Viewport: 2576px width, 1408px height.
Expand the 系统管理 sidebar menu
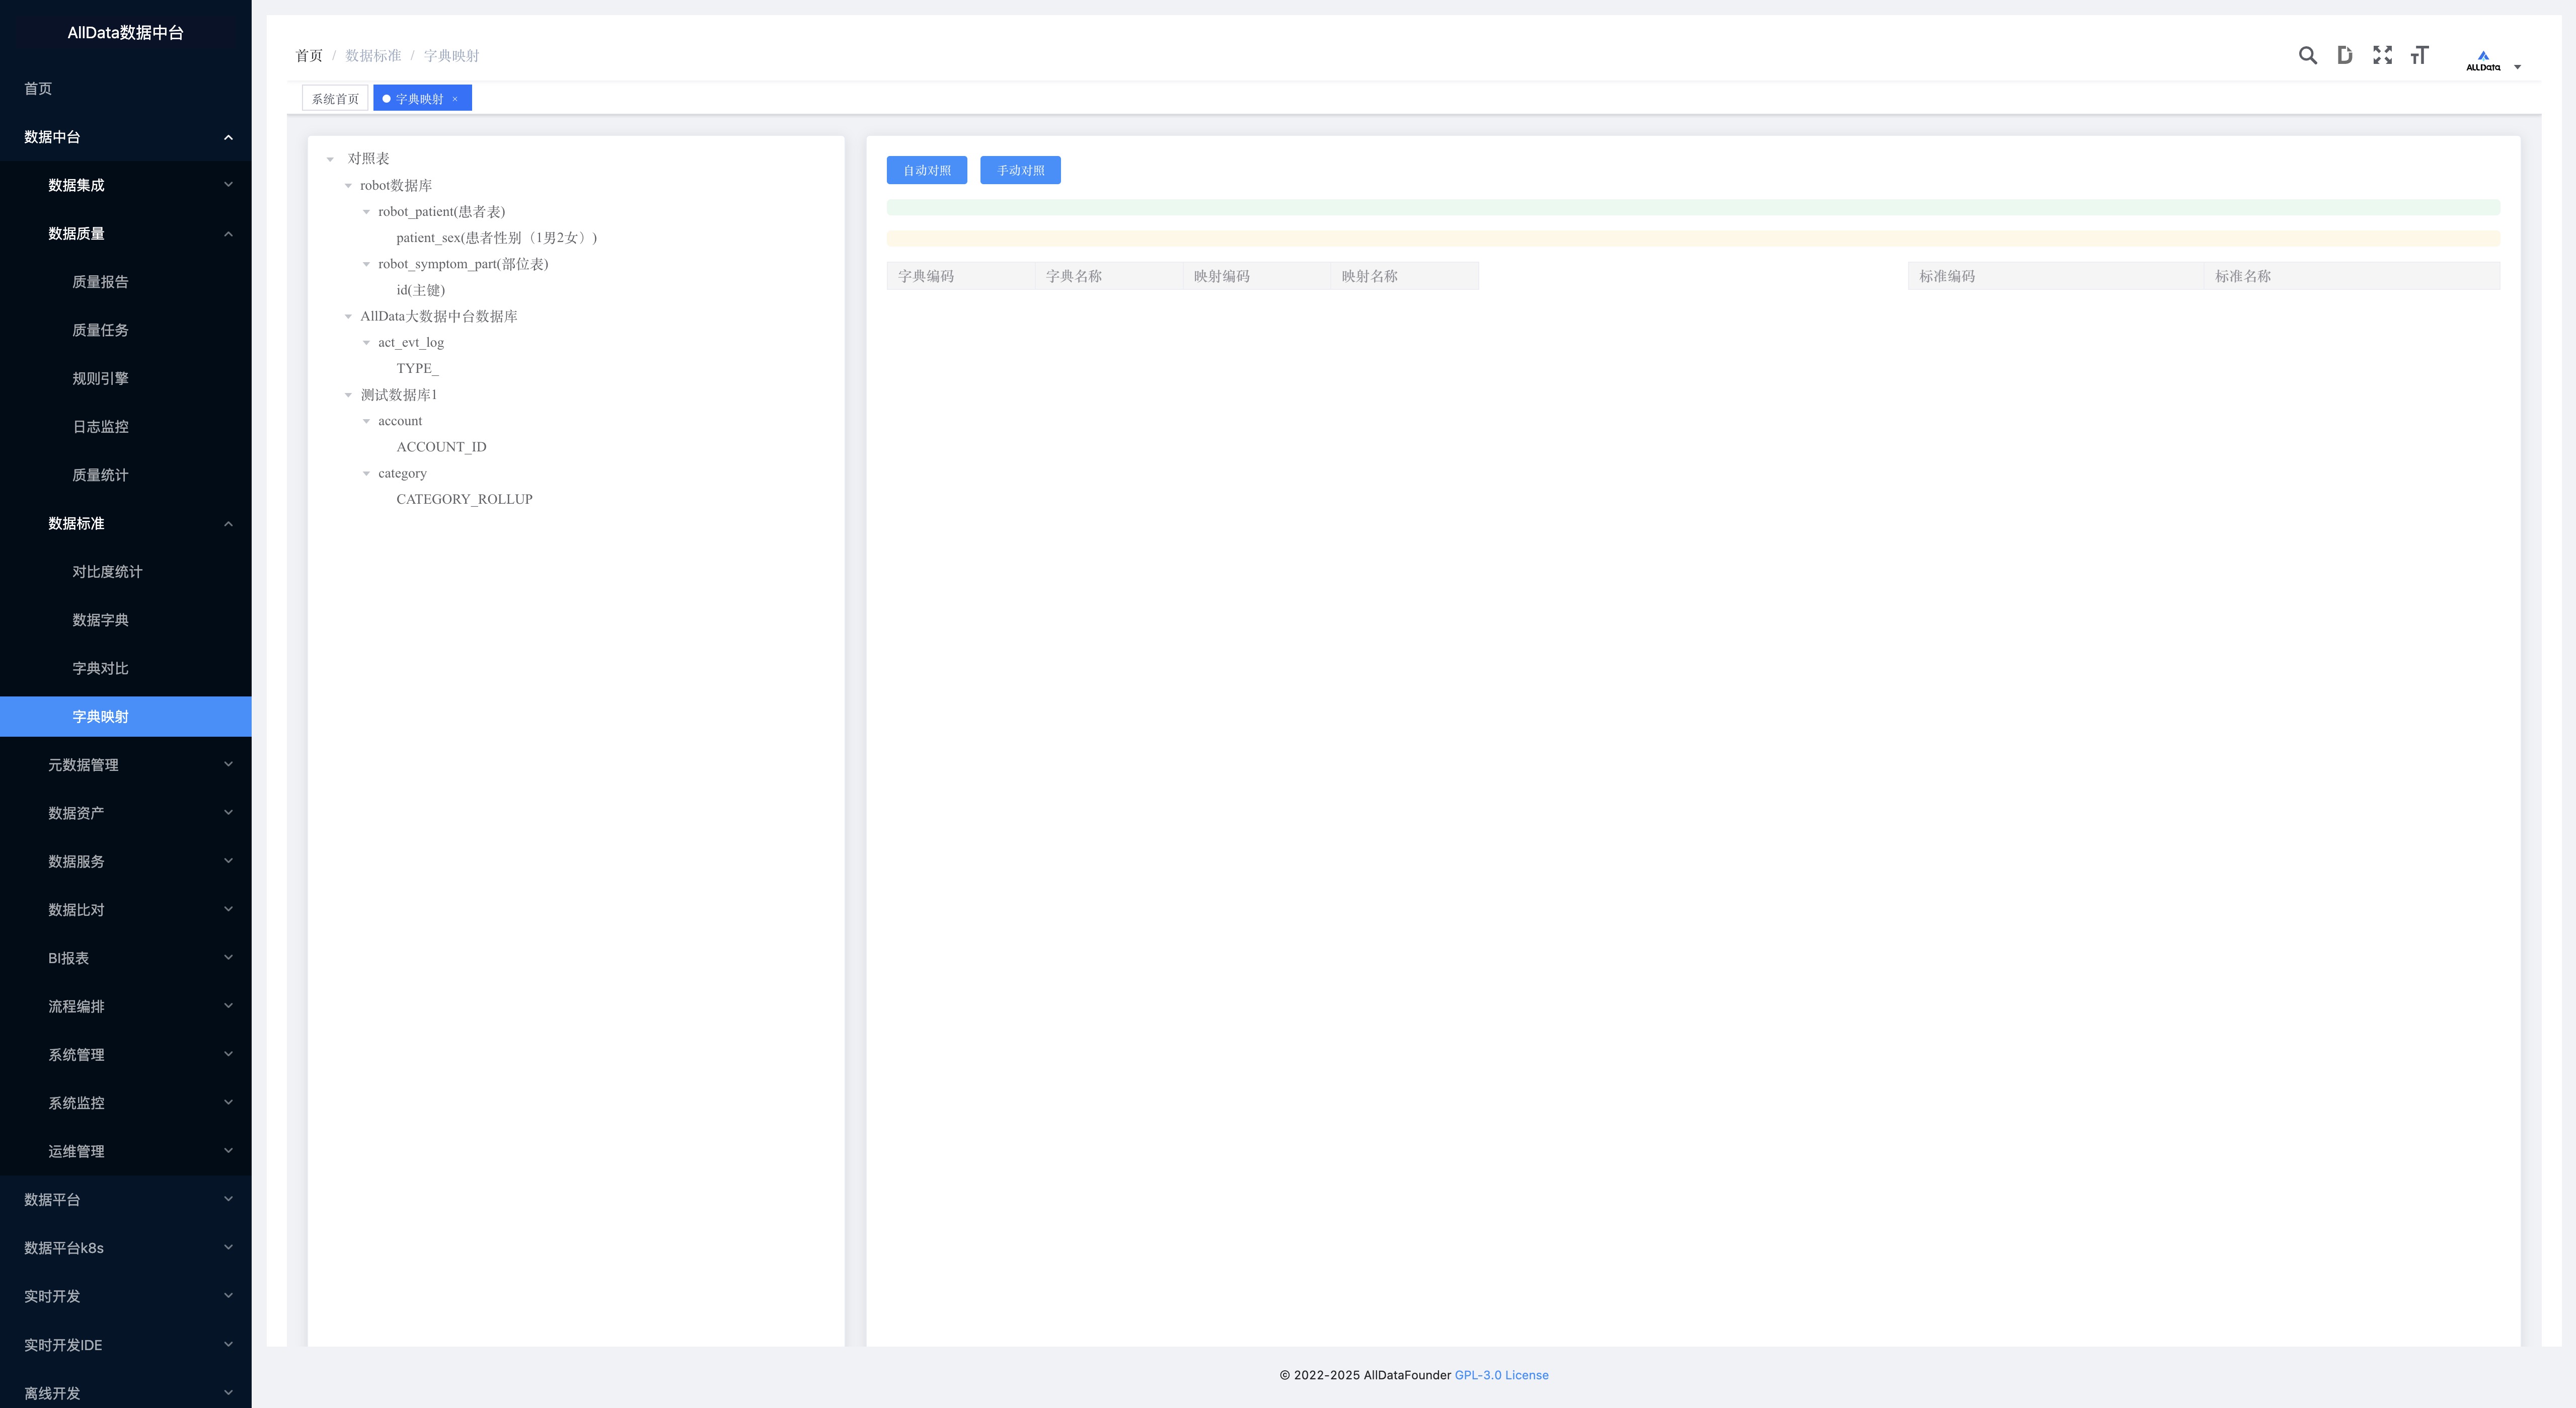[126, 1055]
